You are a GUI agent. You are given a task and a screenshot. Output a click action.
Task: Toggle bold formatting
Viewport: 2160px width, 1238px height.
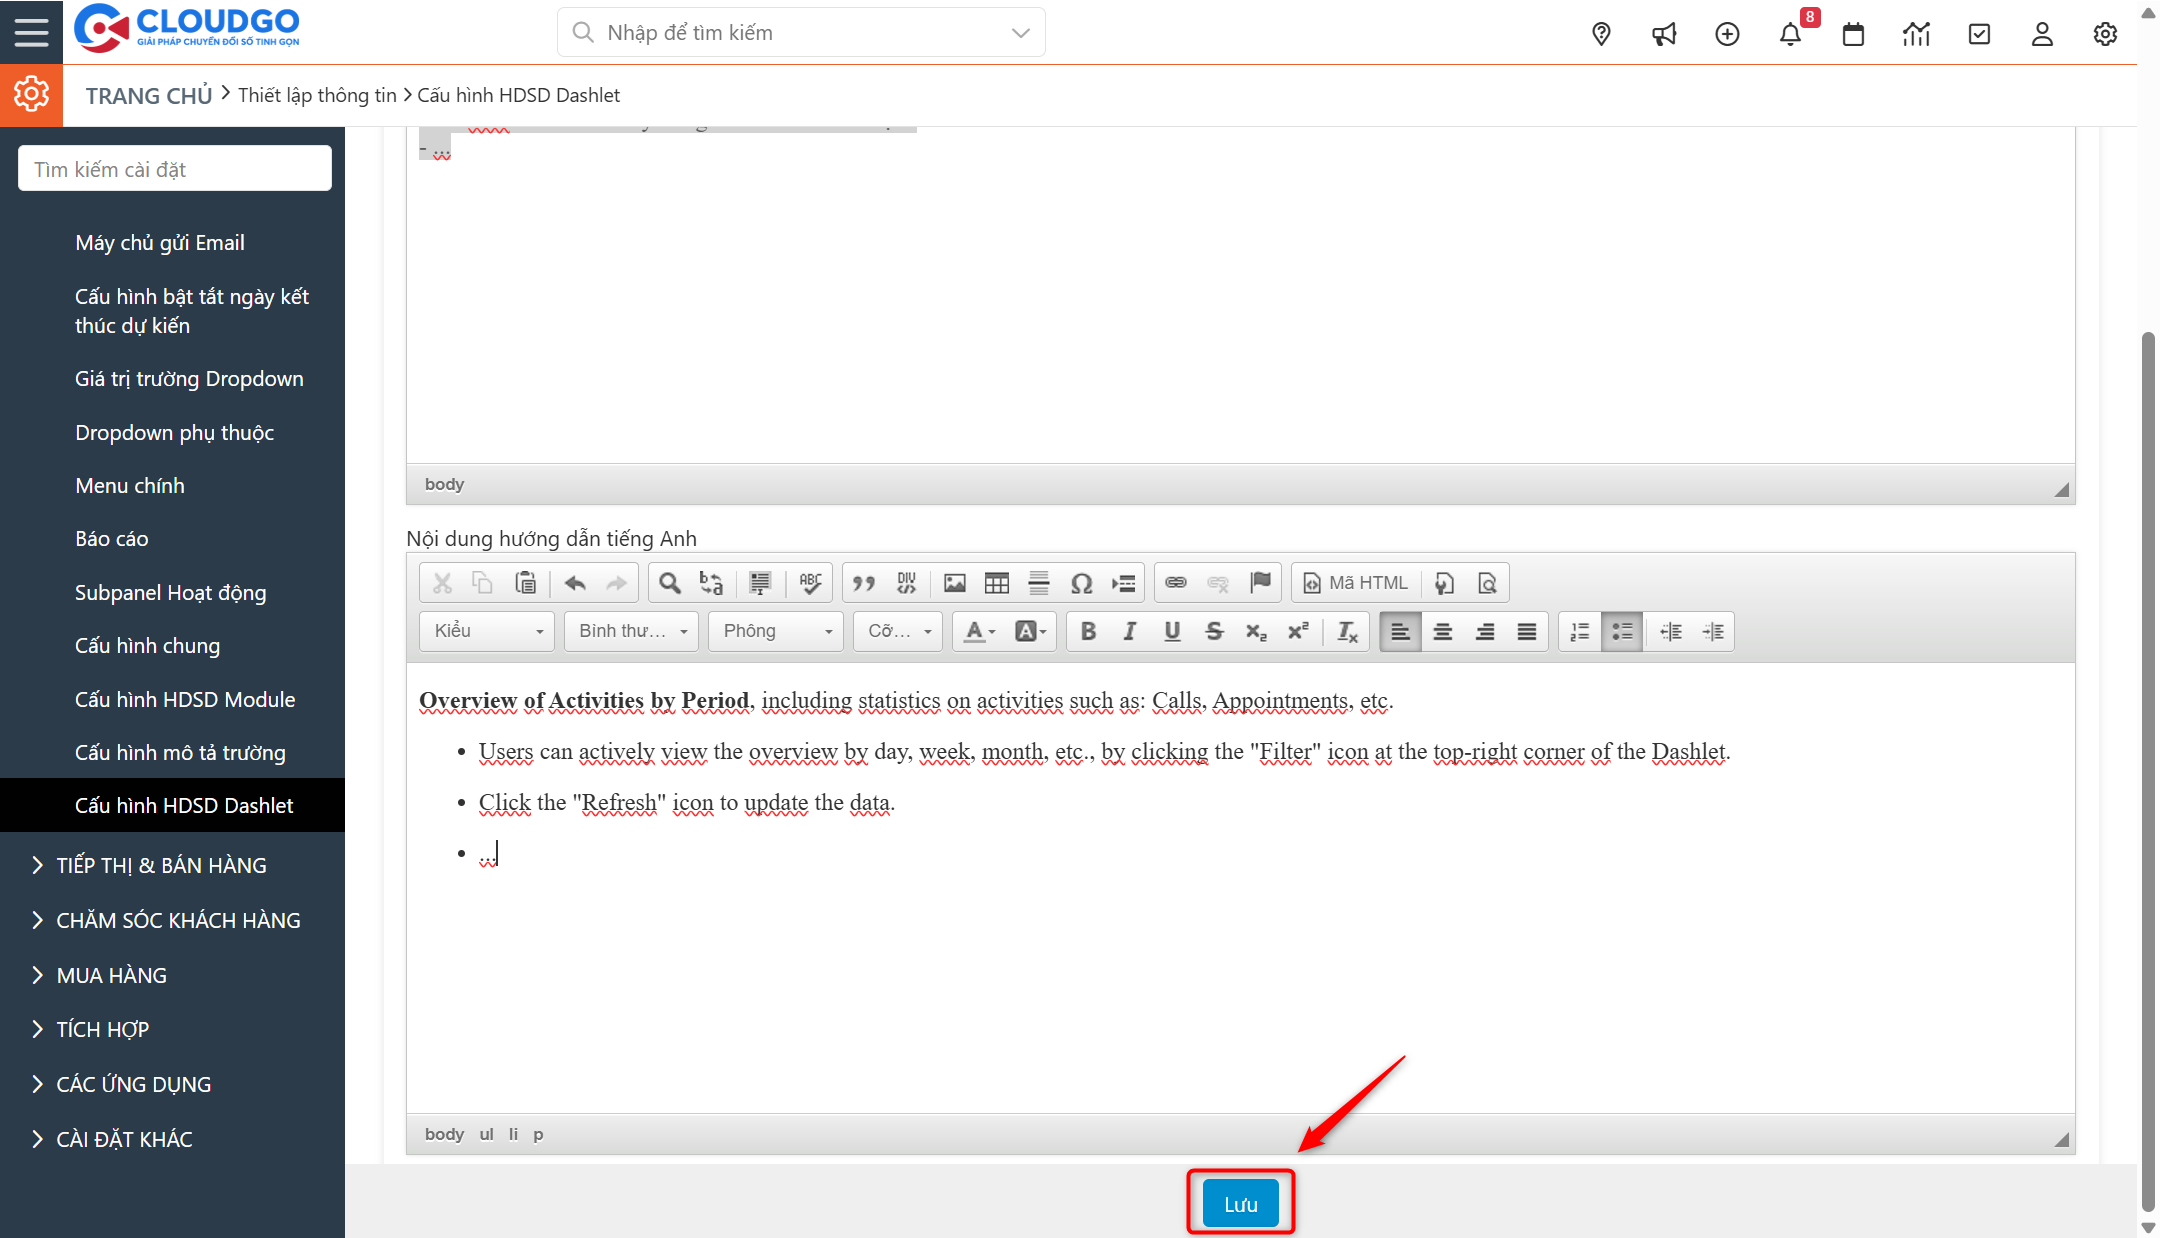coord(1088,631)
